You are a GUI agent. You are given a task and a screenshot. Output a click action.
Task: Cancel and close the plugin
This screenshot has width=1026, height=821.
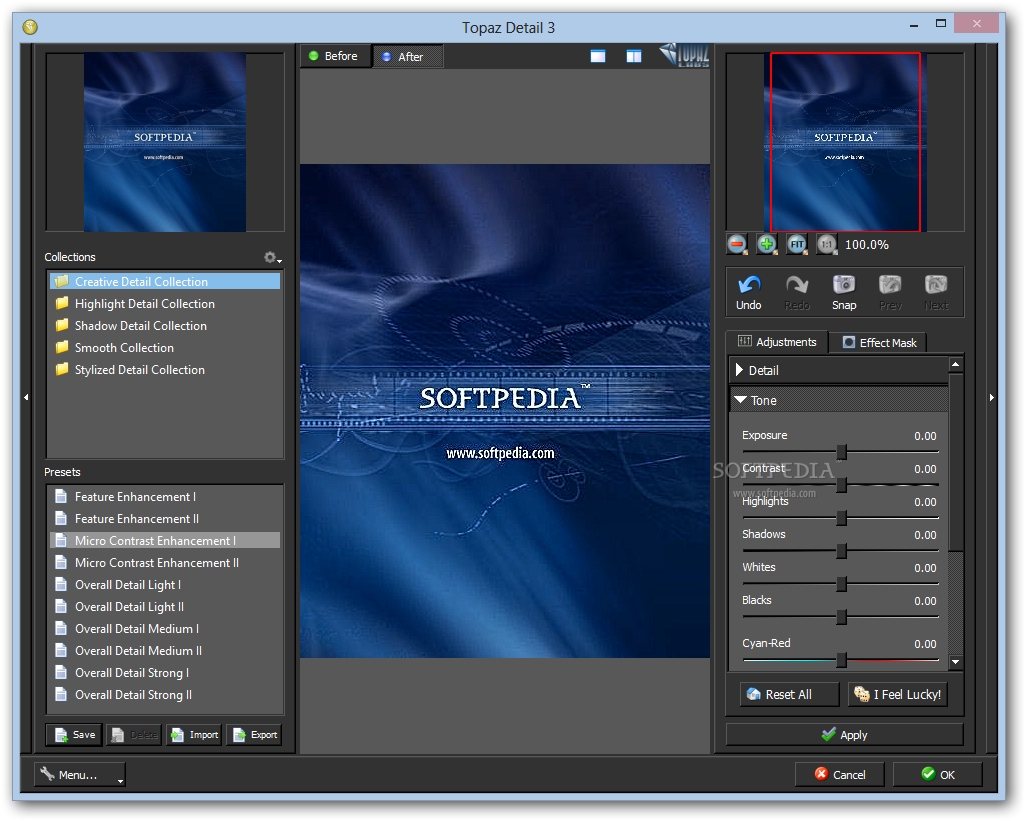pos(840,775)
